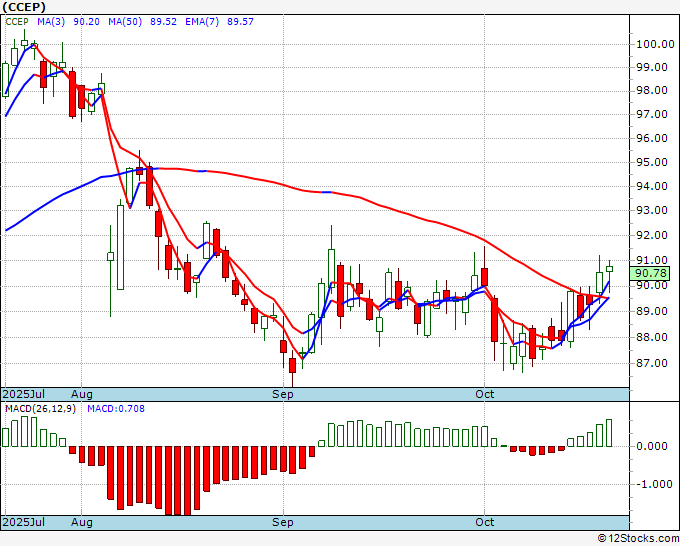The image size is (680, 546).
Task: Click the 97.00 price axis label
Action: tap(652, 114)
